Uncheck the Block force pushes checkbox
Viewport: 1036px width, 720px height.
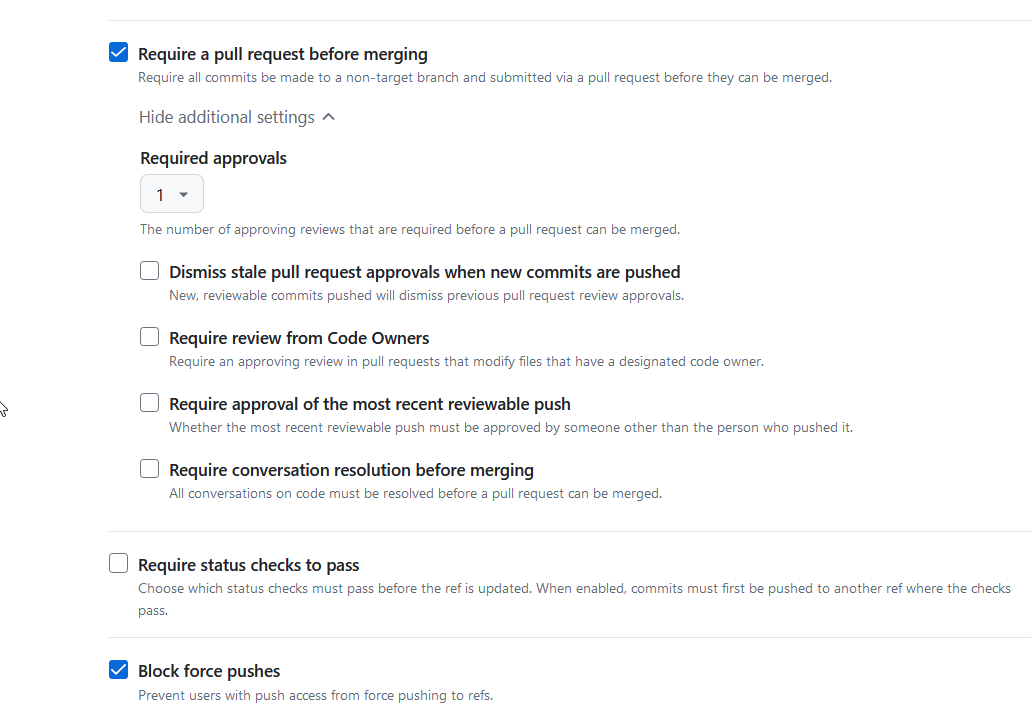coord(119,670)
